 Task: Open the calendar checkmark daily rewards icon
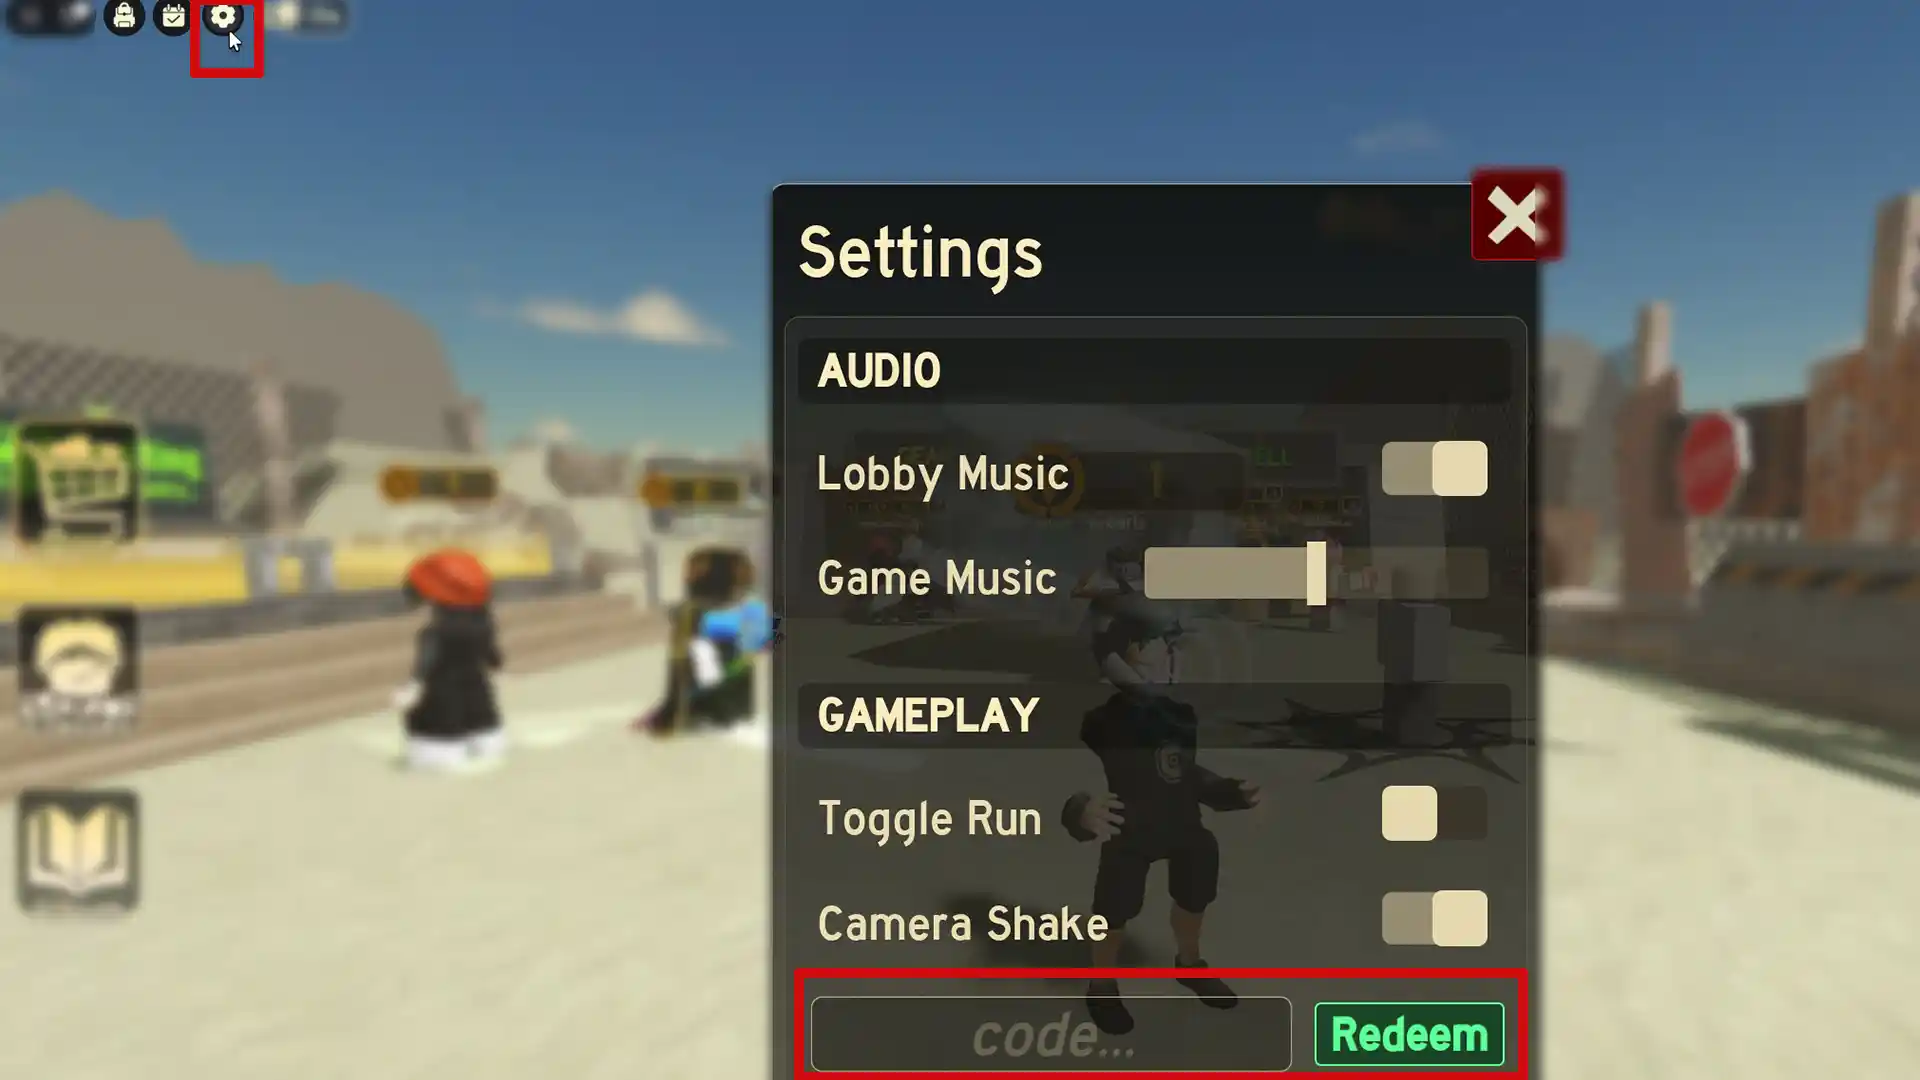pyautogui.click(x=173, y=16)
